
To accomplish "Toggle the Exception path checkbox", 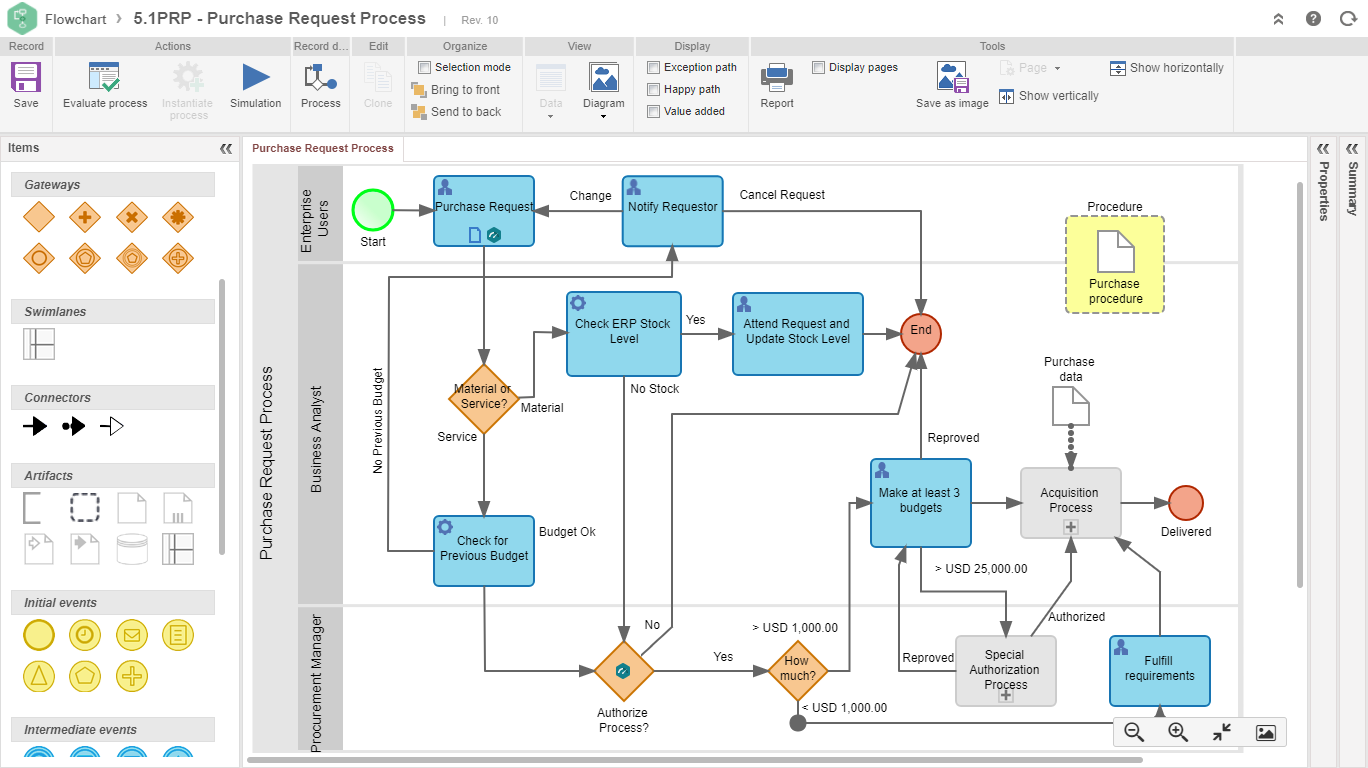I will click(x=654, y=67).
